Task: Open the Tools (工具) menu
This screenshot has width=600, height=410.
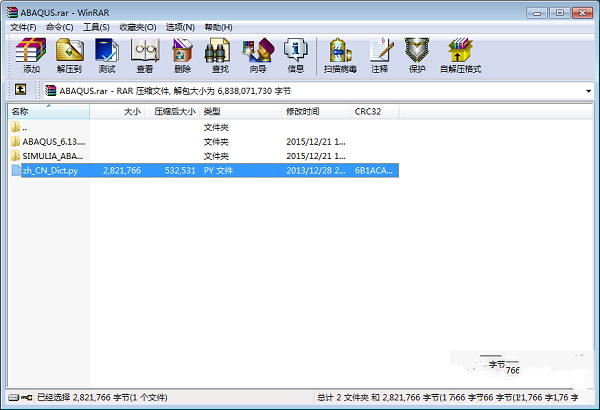Action: pos(96,27)
